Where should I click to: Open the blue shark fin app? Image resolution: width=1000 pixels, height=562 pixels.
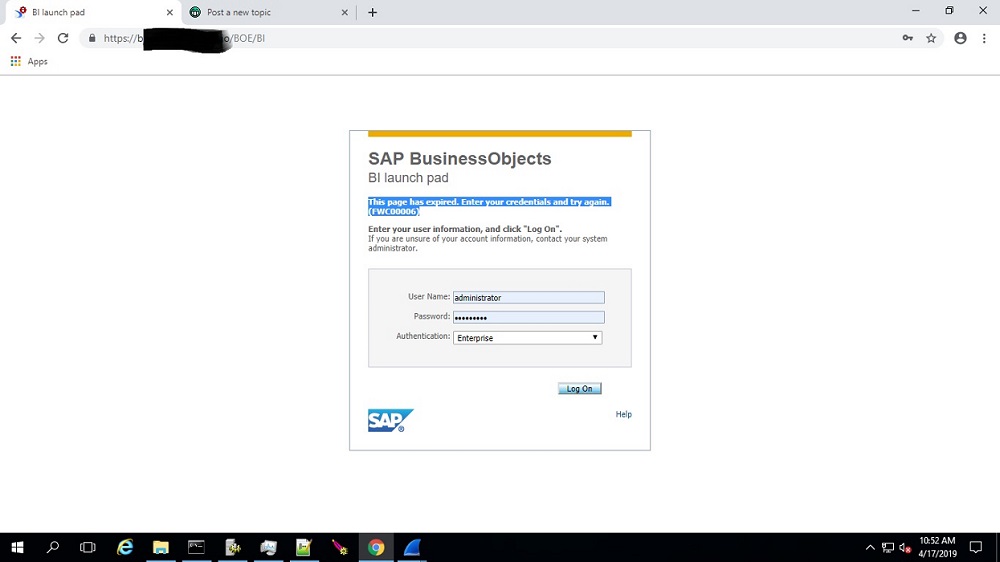coord(412,547)
